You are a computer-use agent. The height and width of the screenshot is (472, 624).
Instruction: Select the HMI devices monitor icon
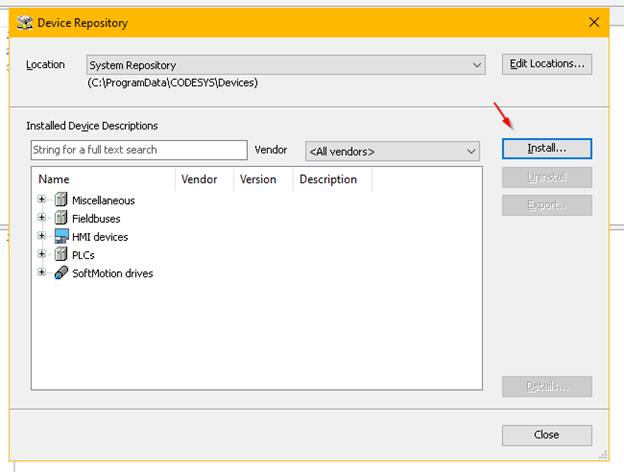click(x=62, y=236)
